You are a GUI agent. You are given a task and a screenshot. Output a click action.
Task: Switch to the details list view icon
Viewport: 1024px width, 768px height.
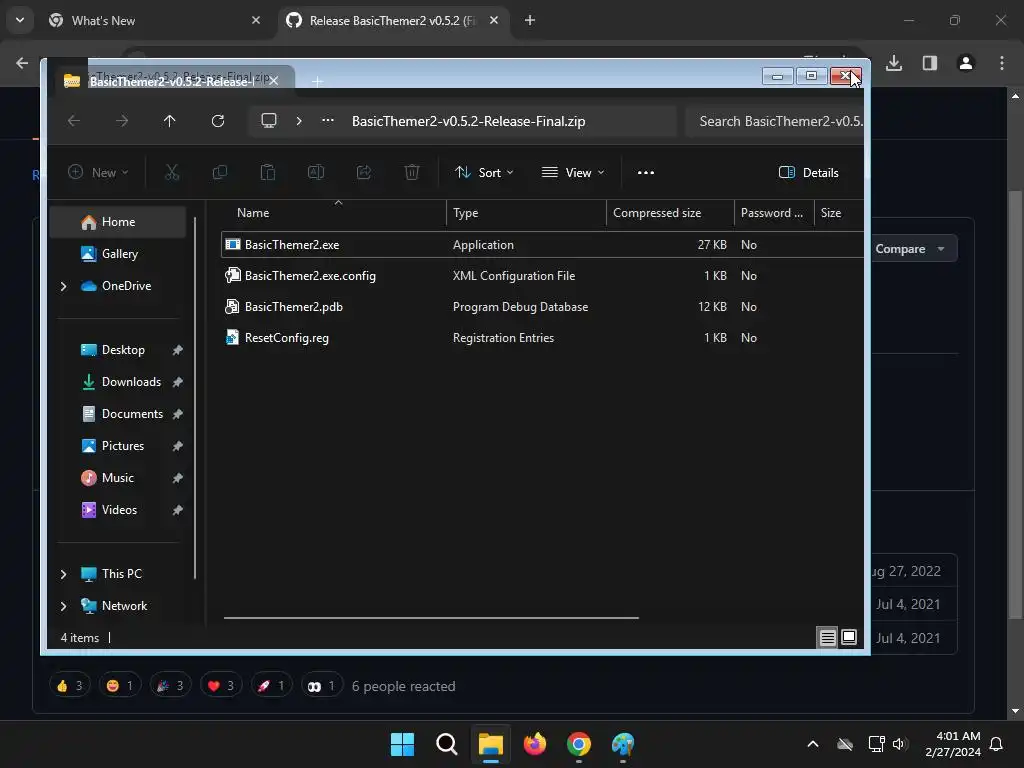(827, 637)
